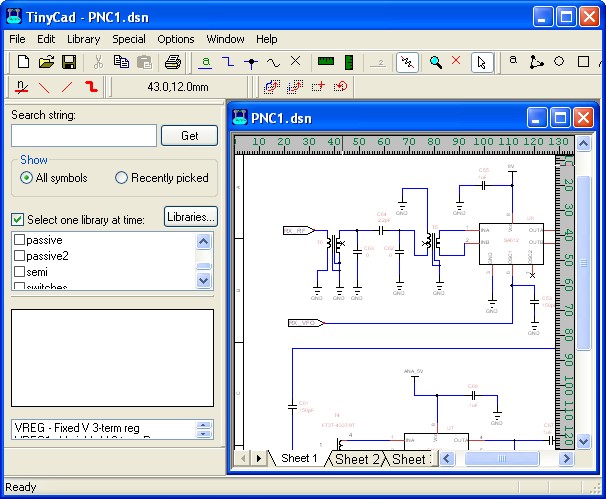Open the Edit menu

[x=46, y=39]
